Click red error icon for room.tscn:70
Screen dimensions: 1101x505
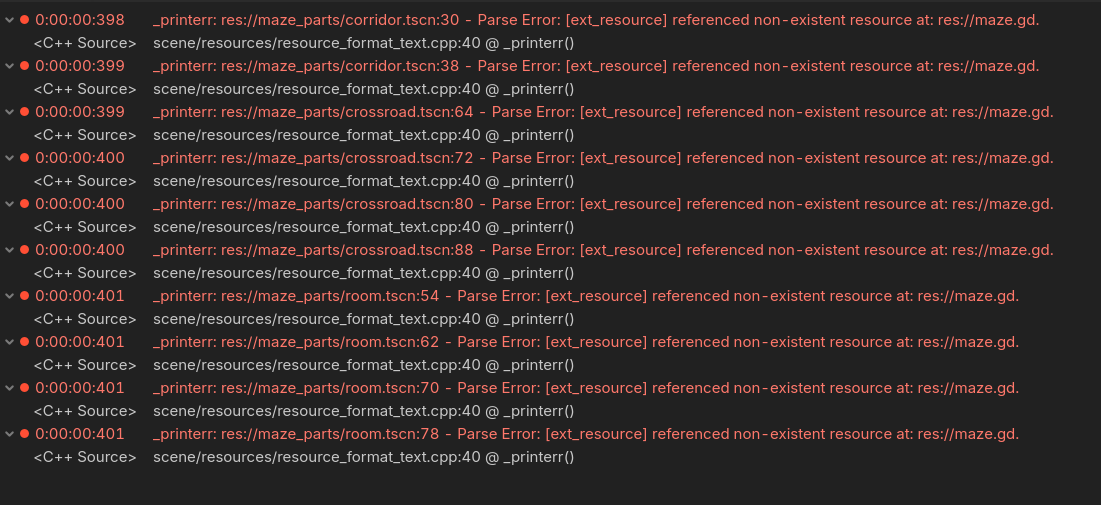coord(24,388)
